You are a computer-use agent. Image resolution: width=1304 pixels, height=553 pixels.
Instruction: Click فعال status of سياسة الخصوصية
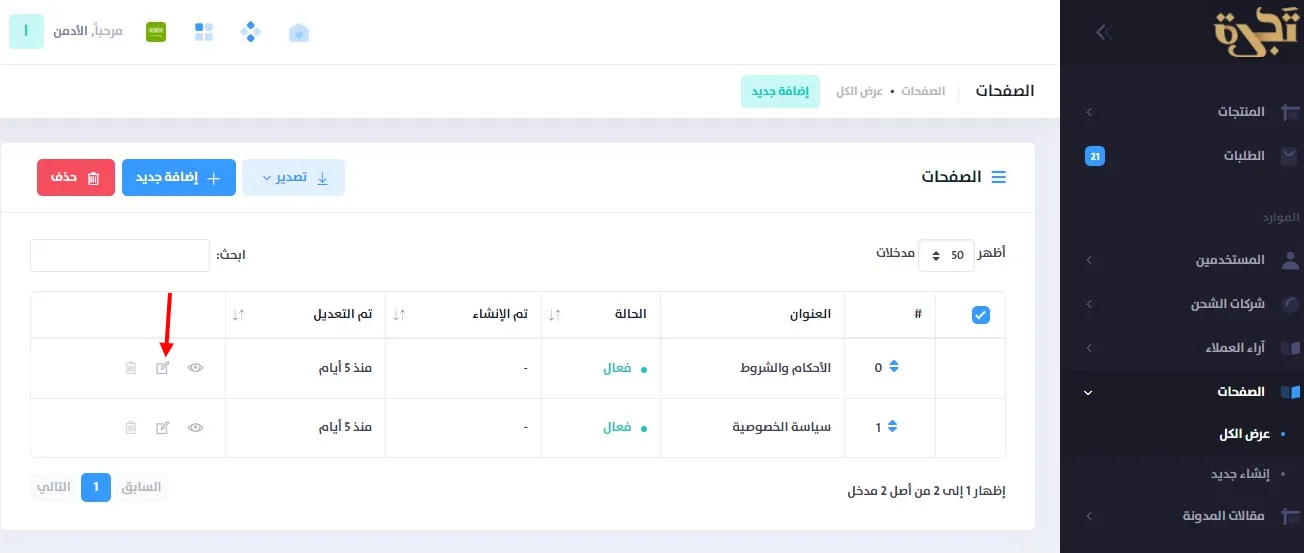pos(617,428)
